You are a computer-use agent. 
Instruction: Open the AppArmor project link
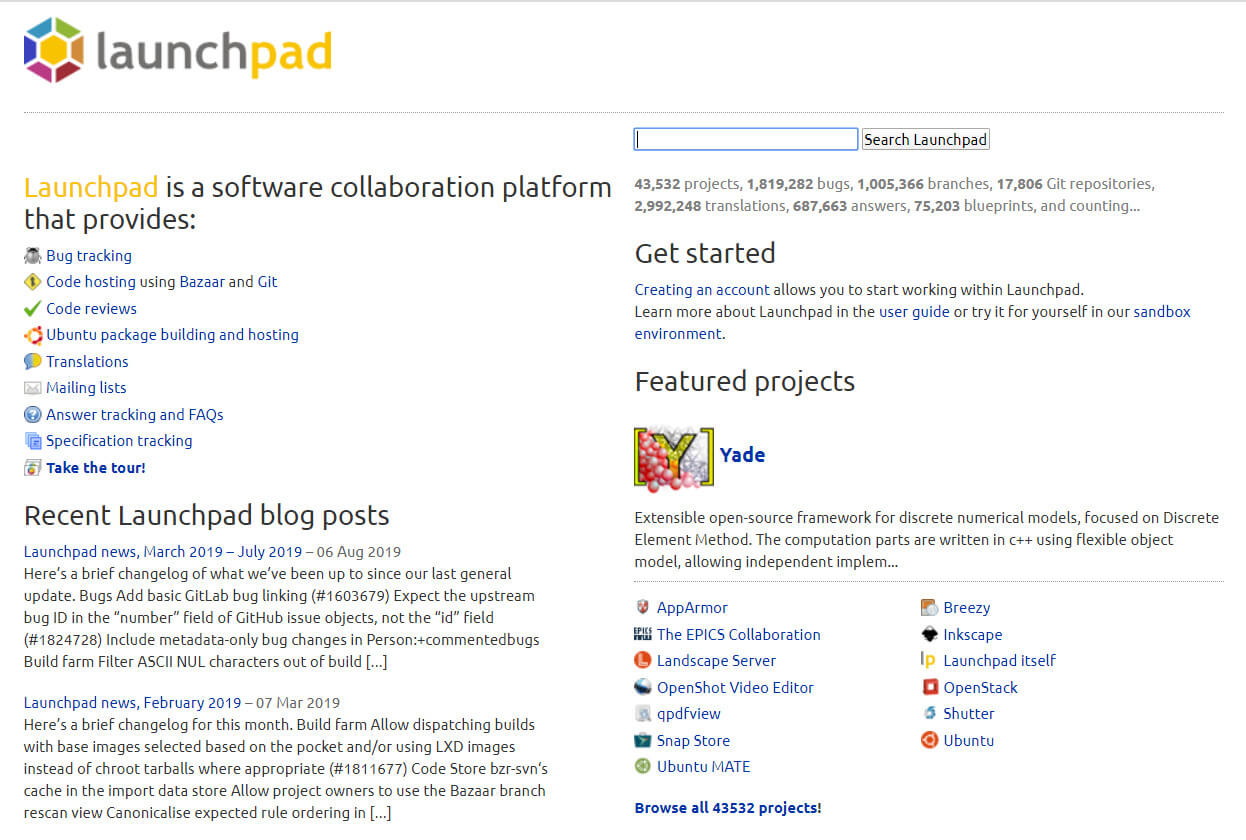(x=692, y=608)
